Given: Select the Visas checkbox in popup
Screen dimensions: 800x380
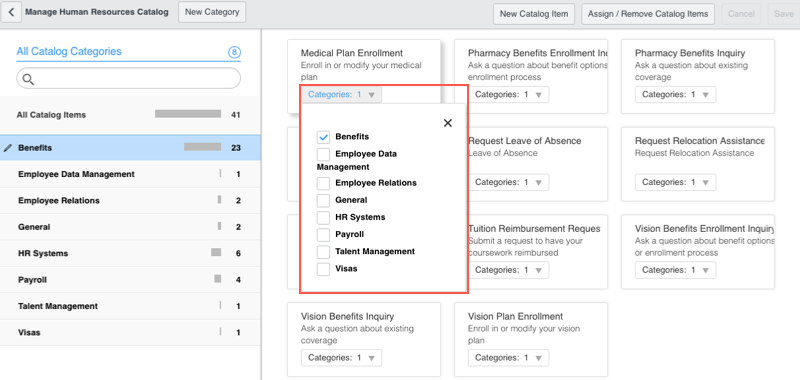Looking at the screenshot, I should click(x=323, y=269).
